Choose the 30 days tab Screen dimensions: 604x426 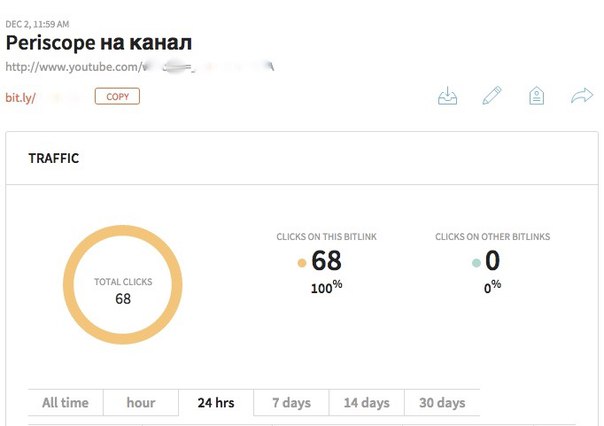(x=442, y=403)
